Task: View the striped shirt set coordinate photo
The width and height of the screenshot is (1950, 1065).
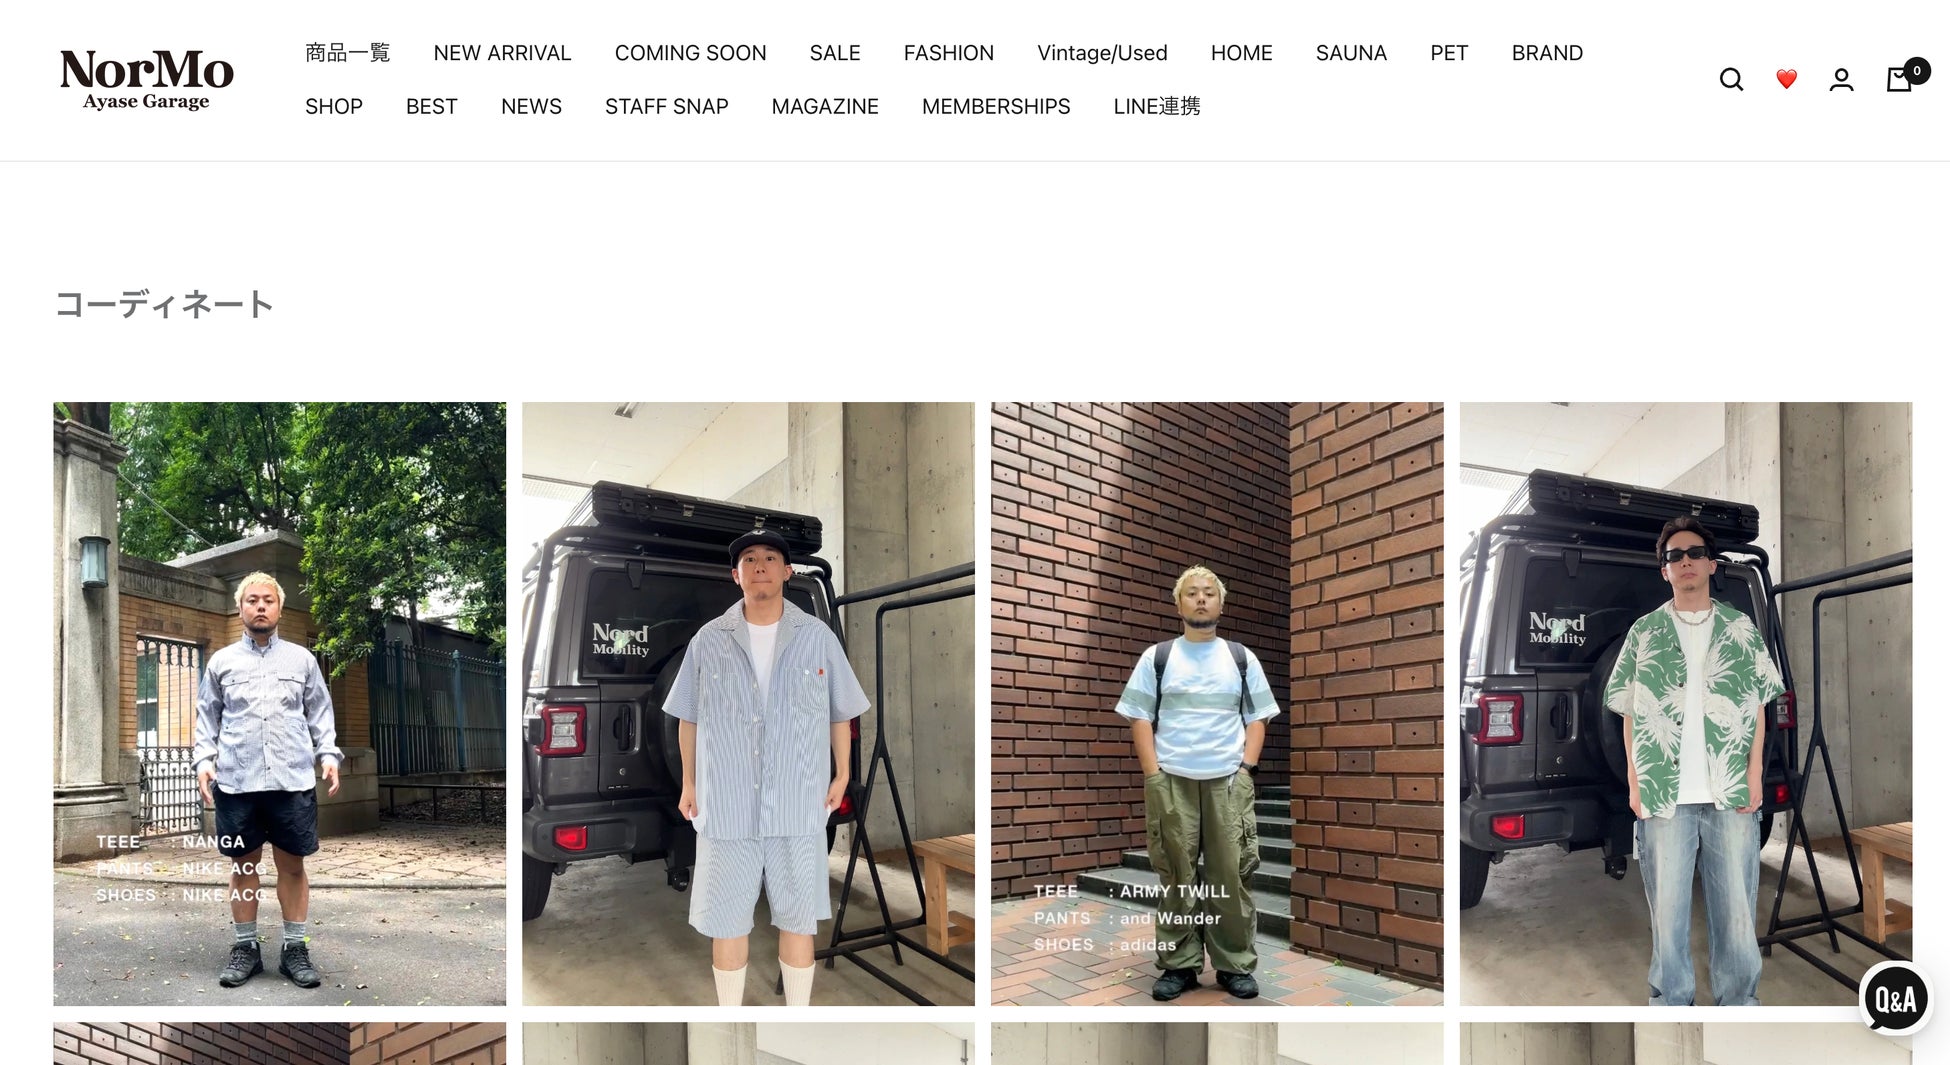Action: click(x=748, y=703)
